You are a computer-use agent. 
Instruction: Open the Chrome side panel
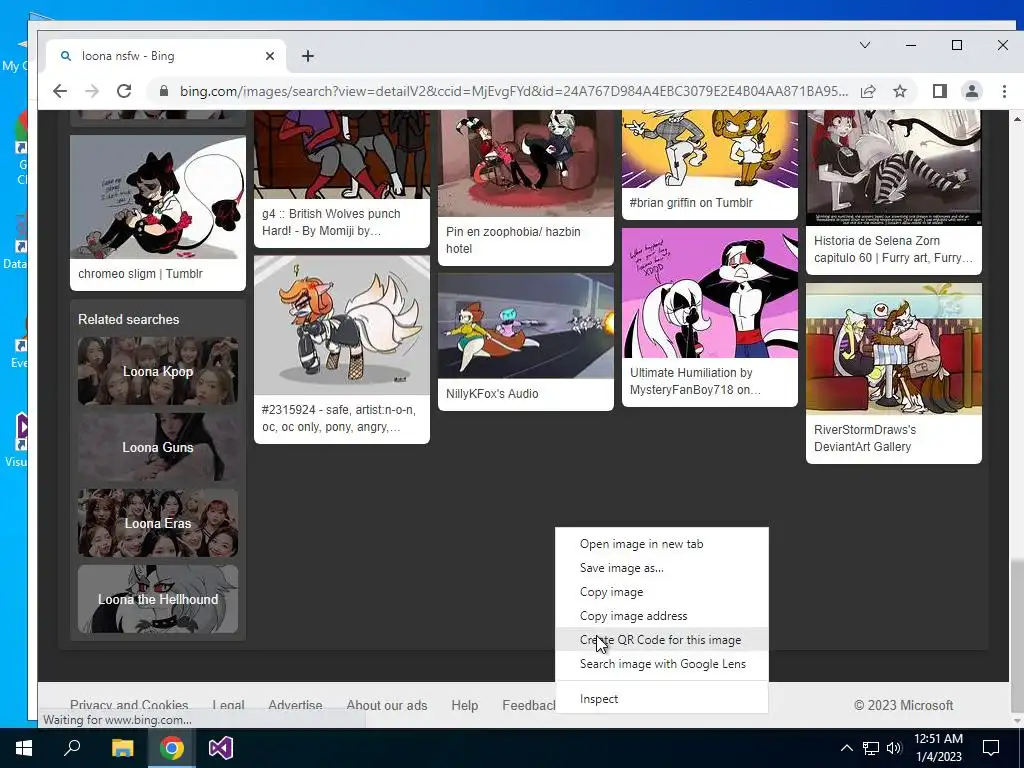pos(940,91)
